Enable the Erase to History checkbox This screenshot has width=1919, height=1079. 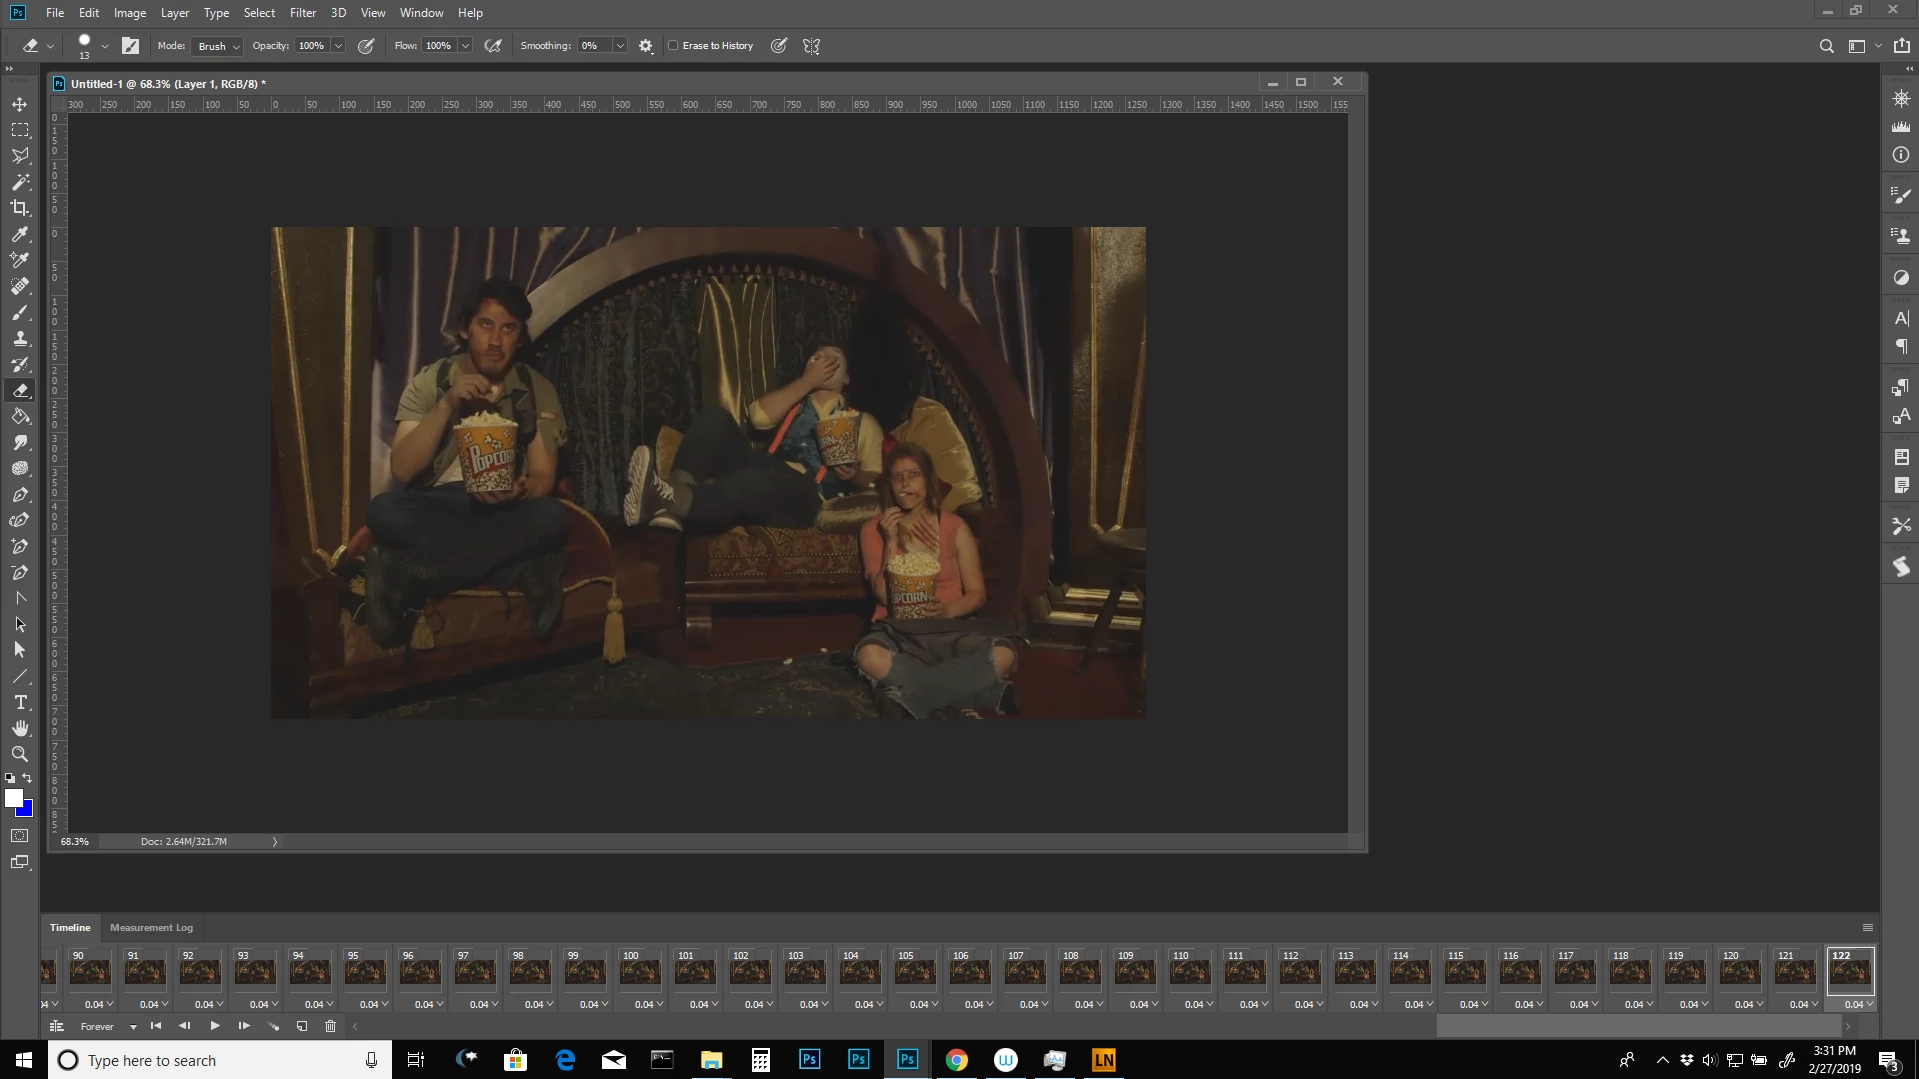[x=673, y=45]
